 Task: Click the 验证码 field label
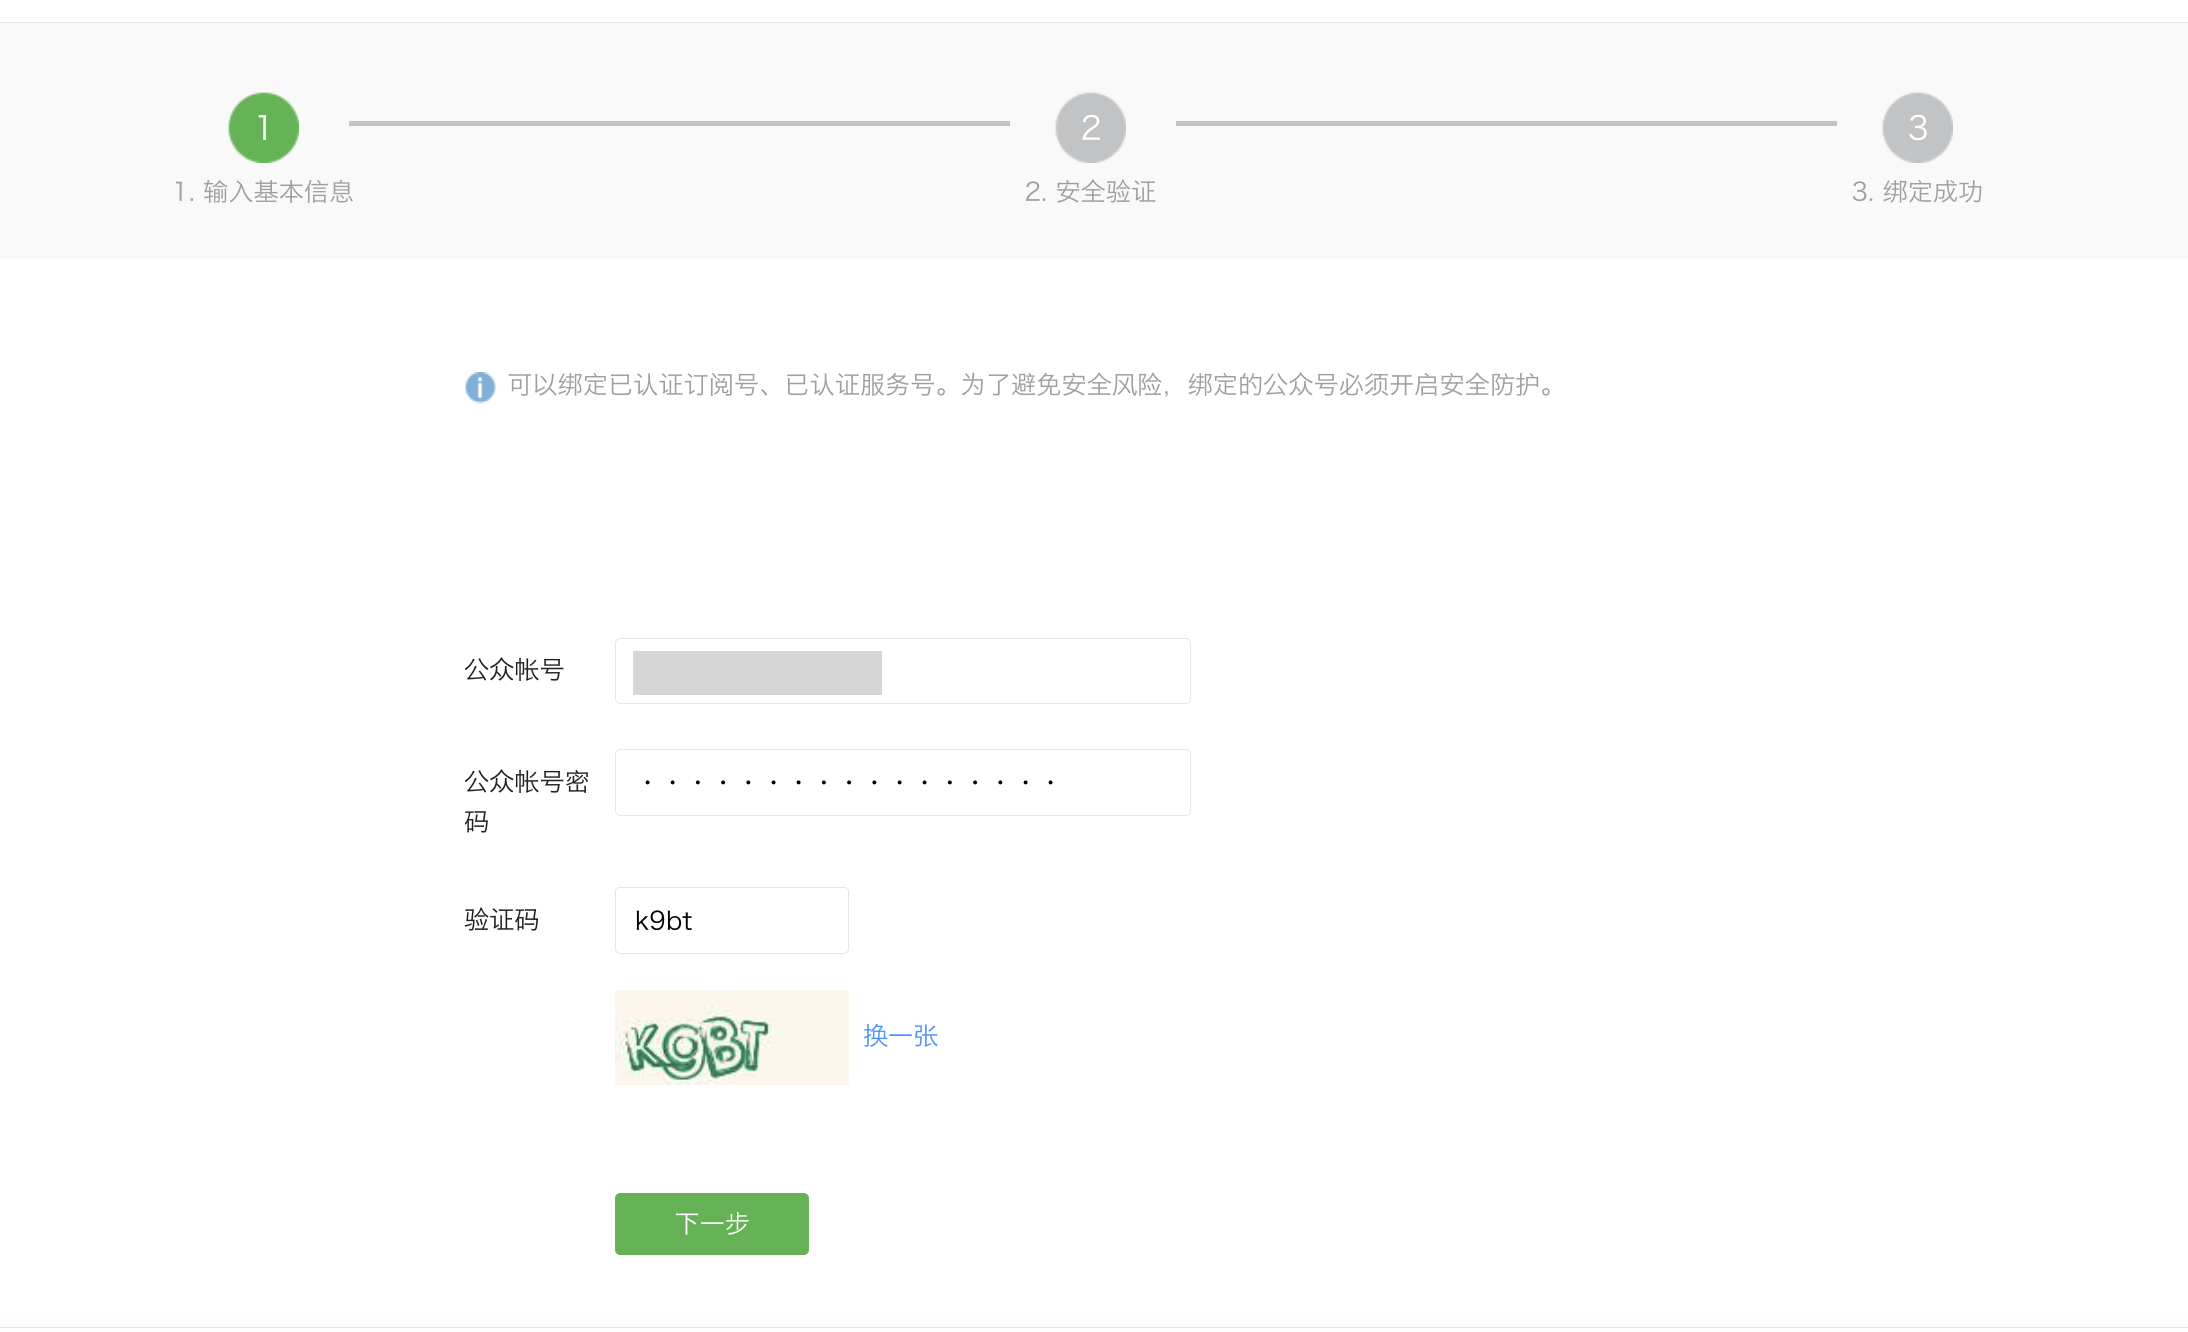coord(502,920)
